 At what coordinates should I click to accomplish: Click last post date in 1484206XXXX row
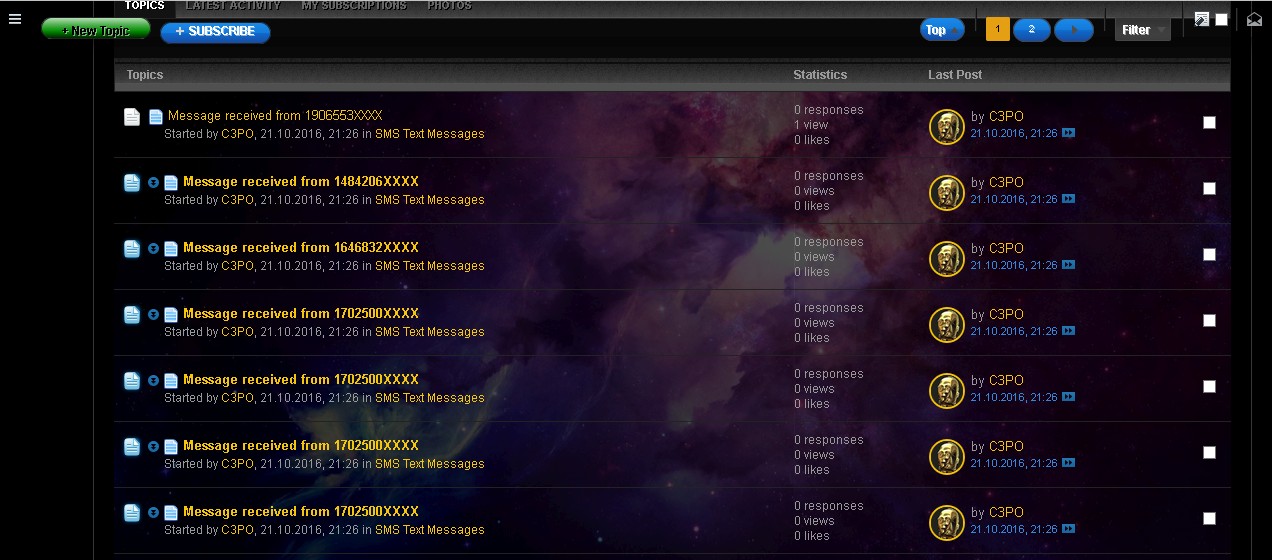click(1014, 199)
